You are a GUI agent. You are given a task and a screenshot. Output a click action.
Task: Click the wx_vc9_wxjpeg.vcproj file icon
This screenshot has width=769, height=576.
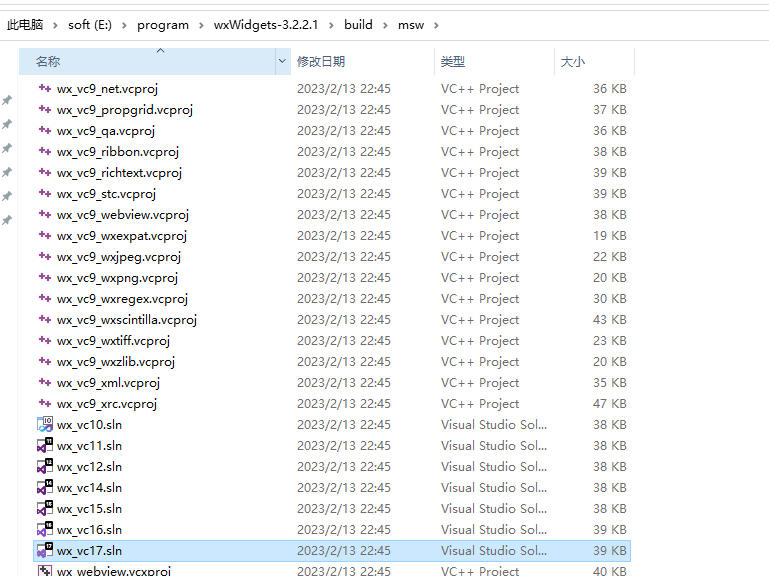[x=45, y=257]
